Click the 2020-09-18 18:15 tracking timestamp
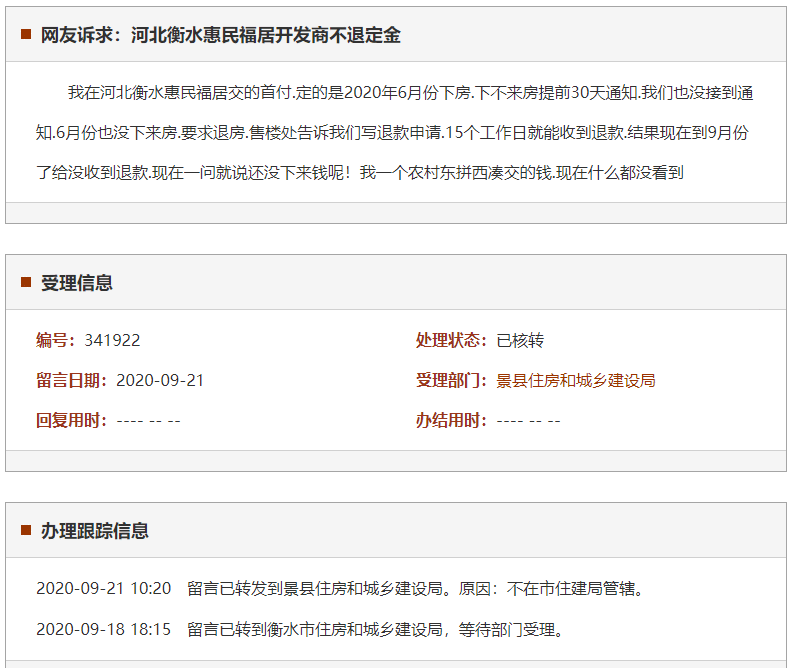Screen dimensions: 792x668 (x=103, y=630)
